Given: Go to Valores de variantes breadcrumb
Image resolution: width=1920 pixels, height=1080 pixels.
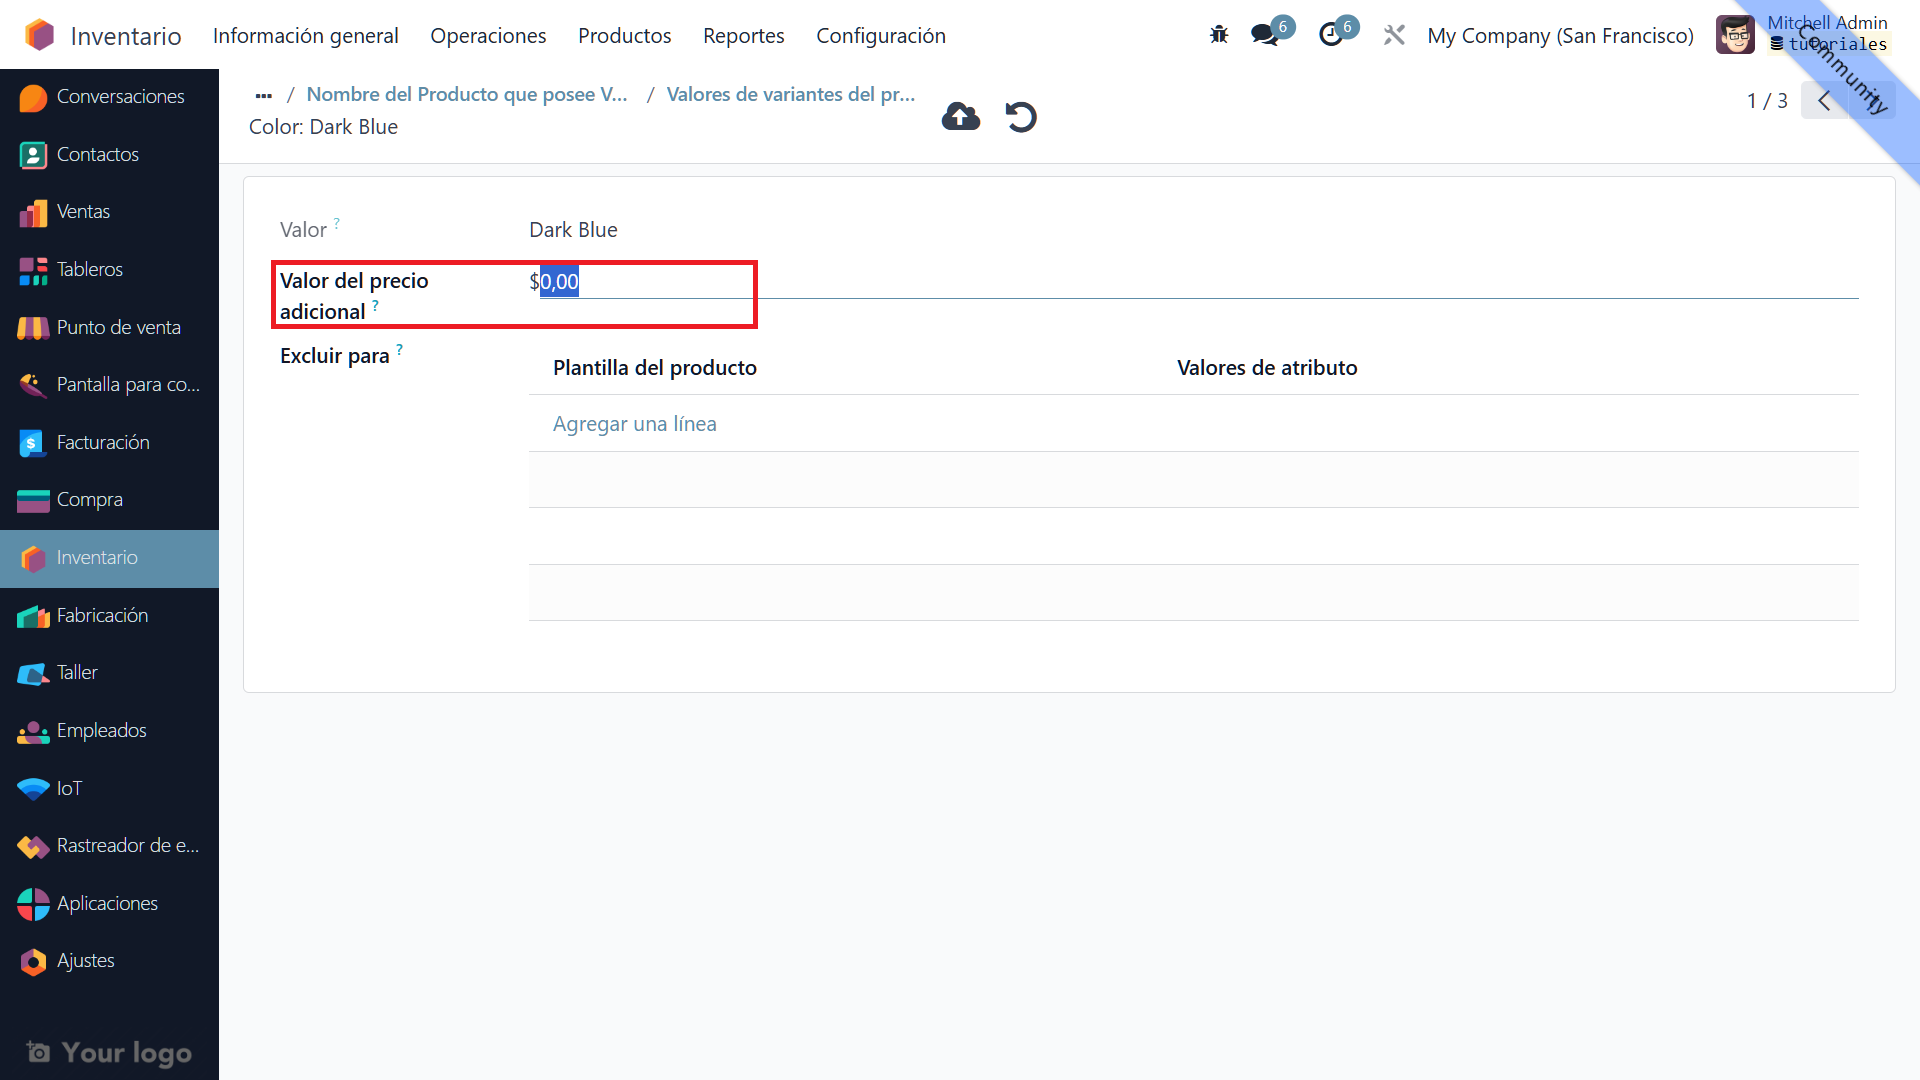Looking at the screenshot, I should pos(790,94).
